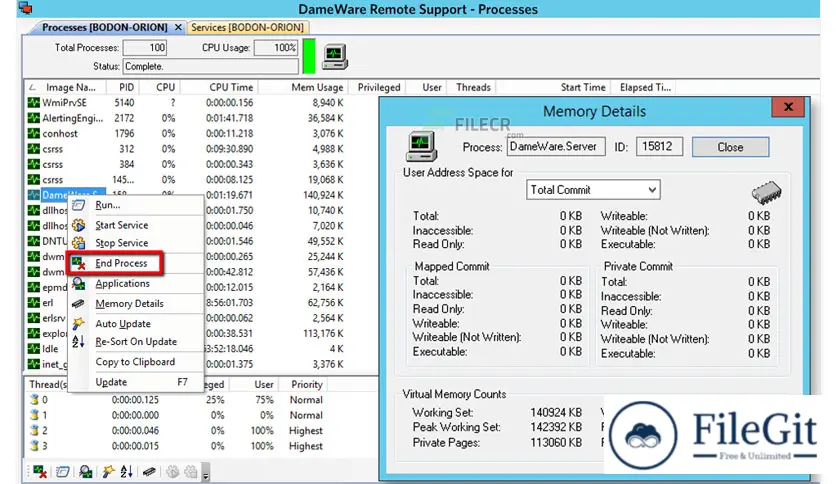Click the WmiPrvSE process icon
Screen dimensions: 836x484
pos(34,102)
